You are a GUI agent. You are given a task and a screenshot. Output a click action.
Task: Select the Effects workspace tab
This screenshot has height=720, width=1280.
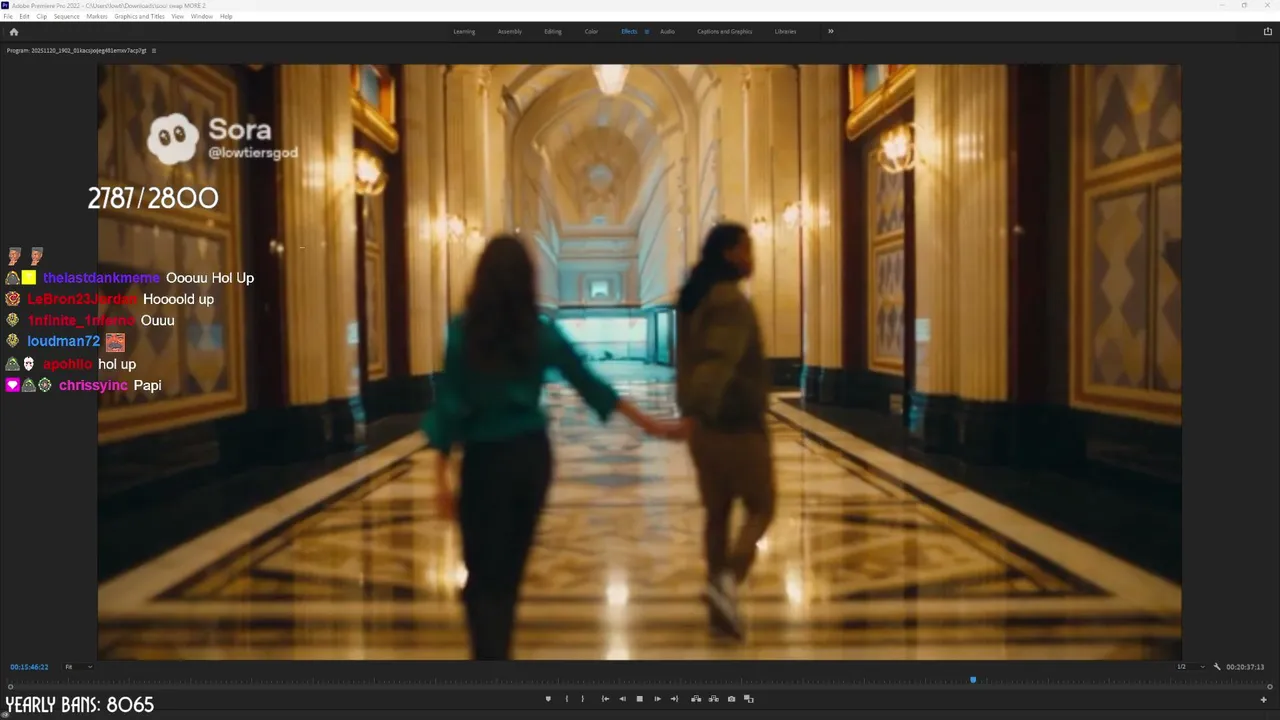629,31
